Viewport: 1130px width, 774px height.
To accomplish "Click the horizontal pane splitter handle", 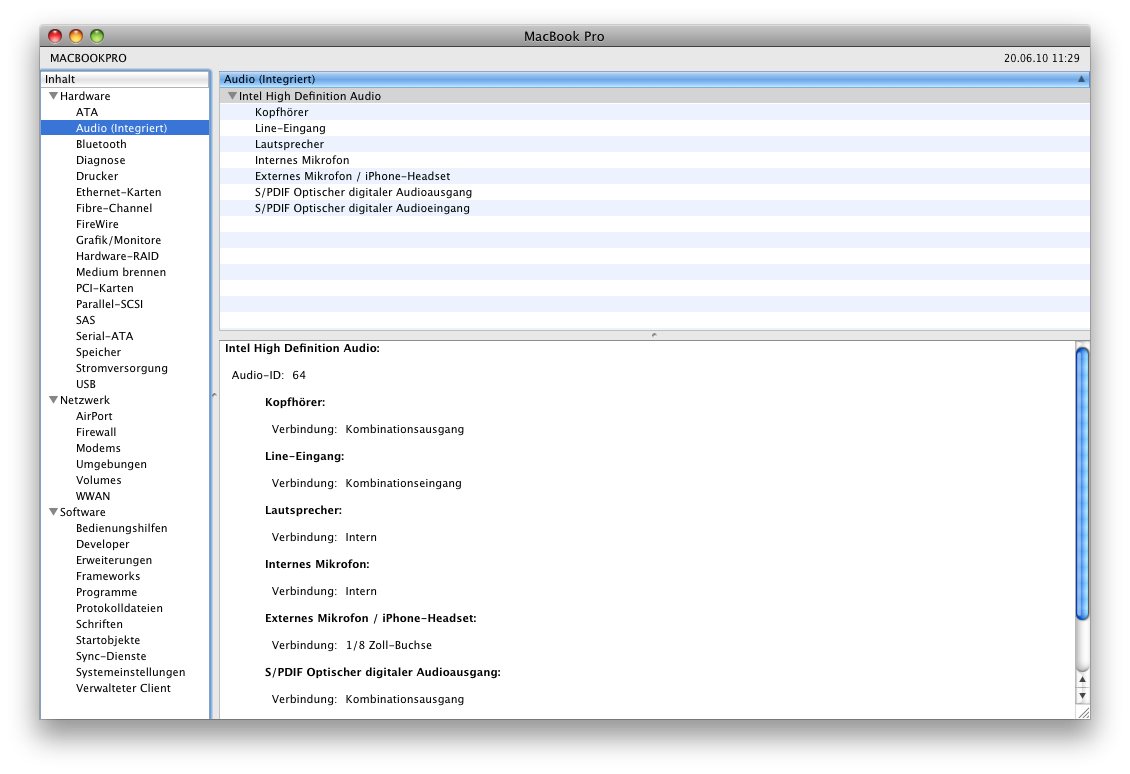I will [x=654, y=335].
